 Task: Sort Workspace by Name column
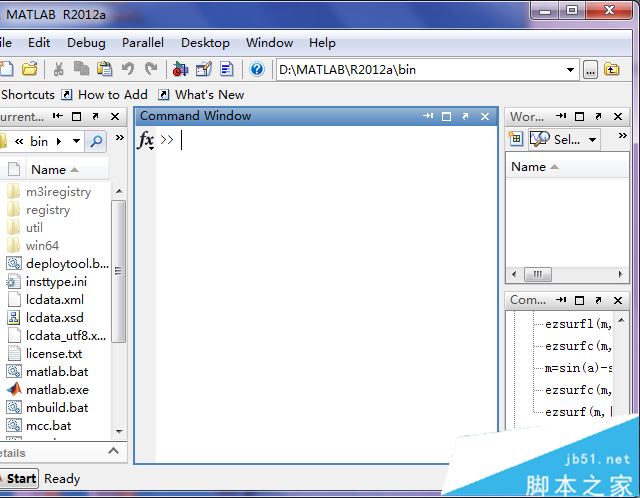[x=567, y=167]
